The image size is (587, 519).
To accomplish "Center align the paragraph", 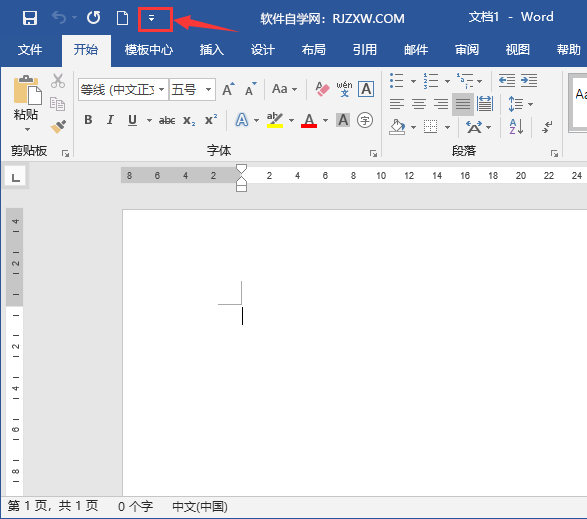I will click(419, 104).
